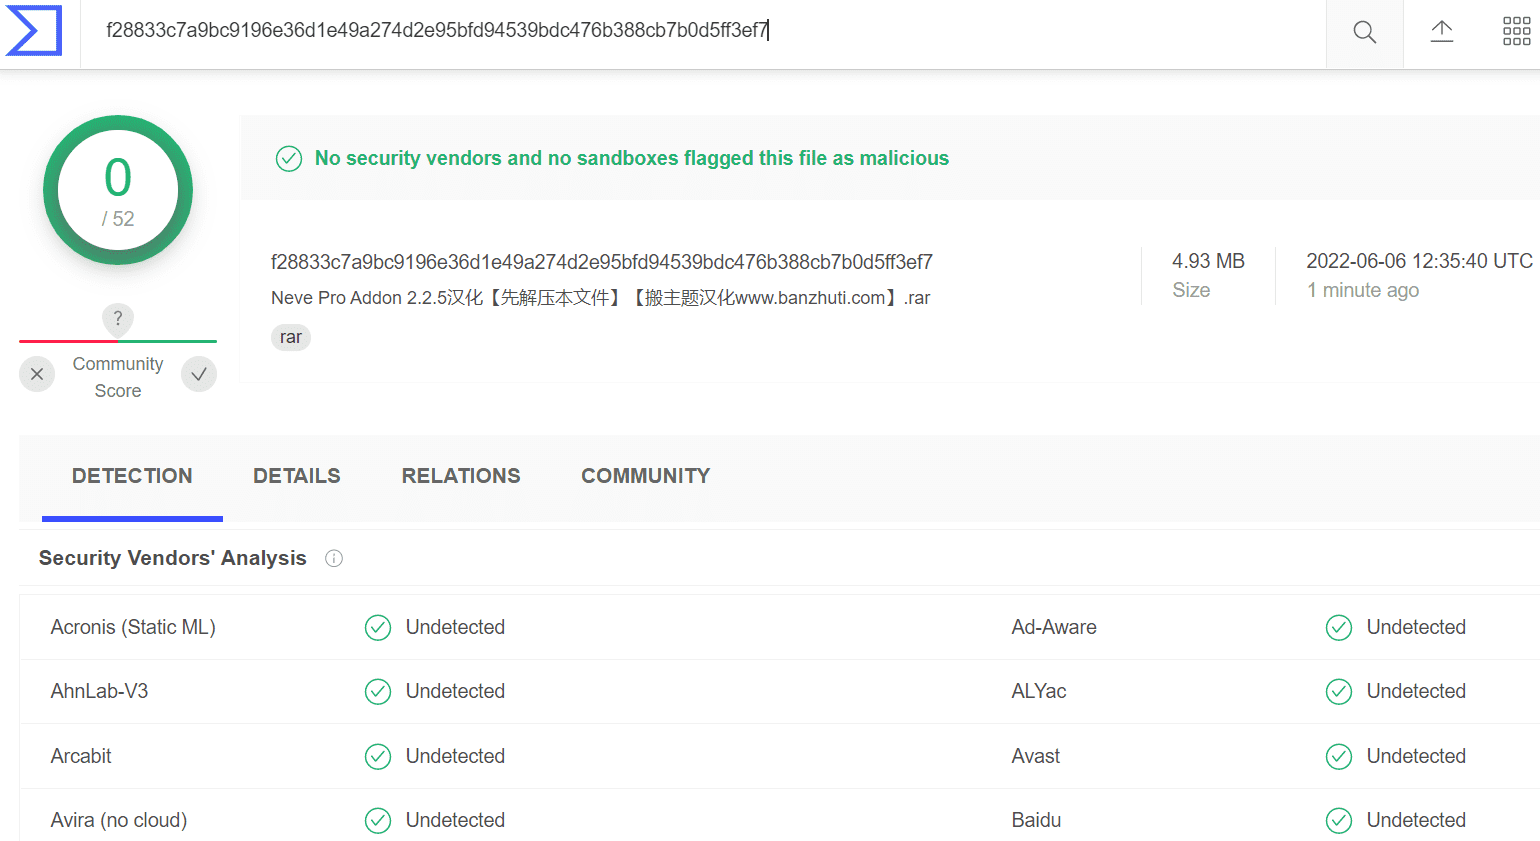The width and height of the screenshot is (1540, 841).
Task: Vote the file harmless with checkmark icon
Action: point(199,374)
